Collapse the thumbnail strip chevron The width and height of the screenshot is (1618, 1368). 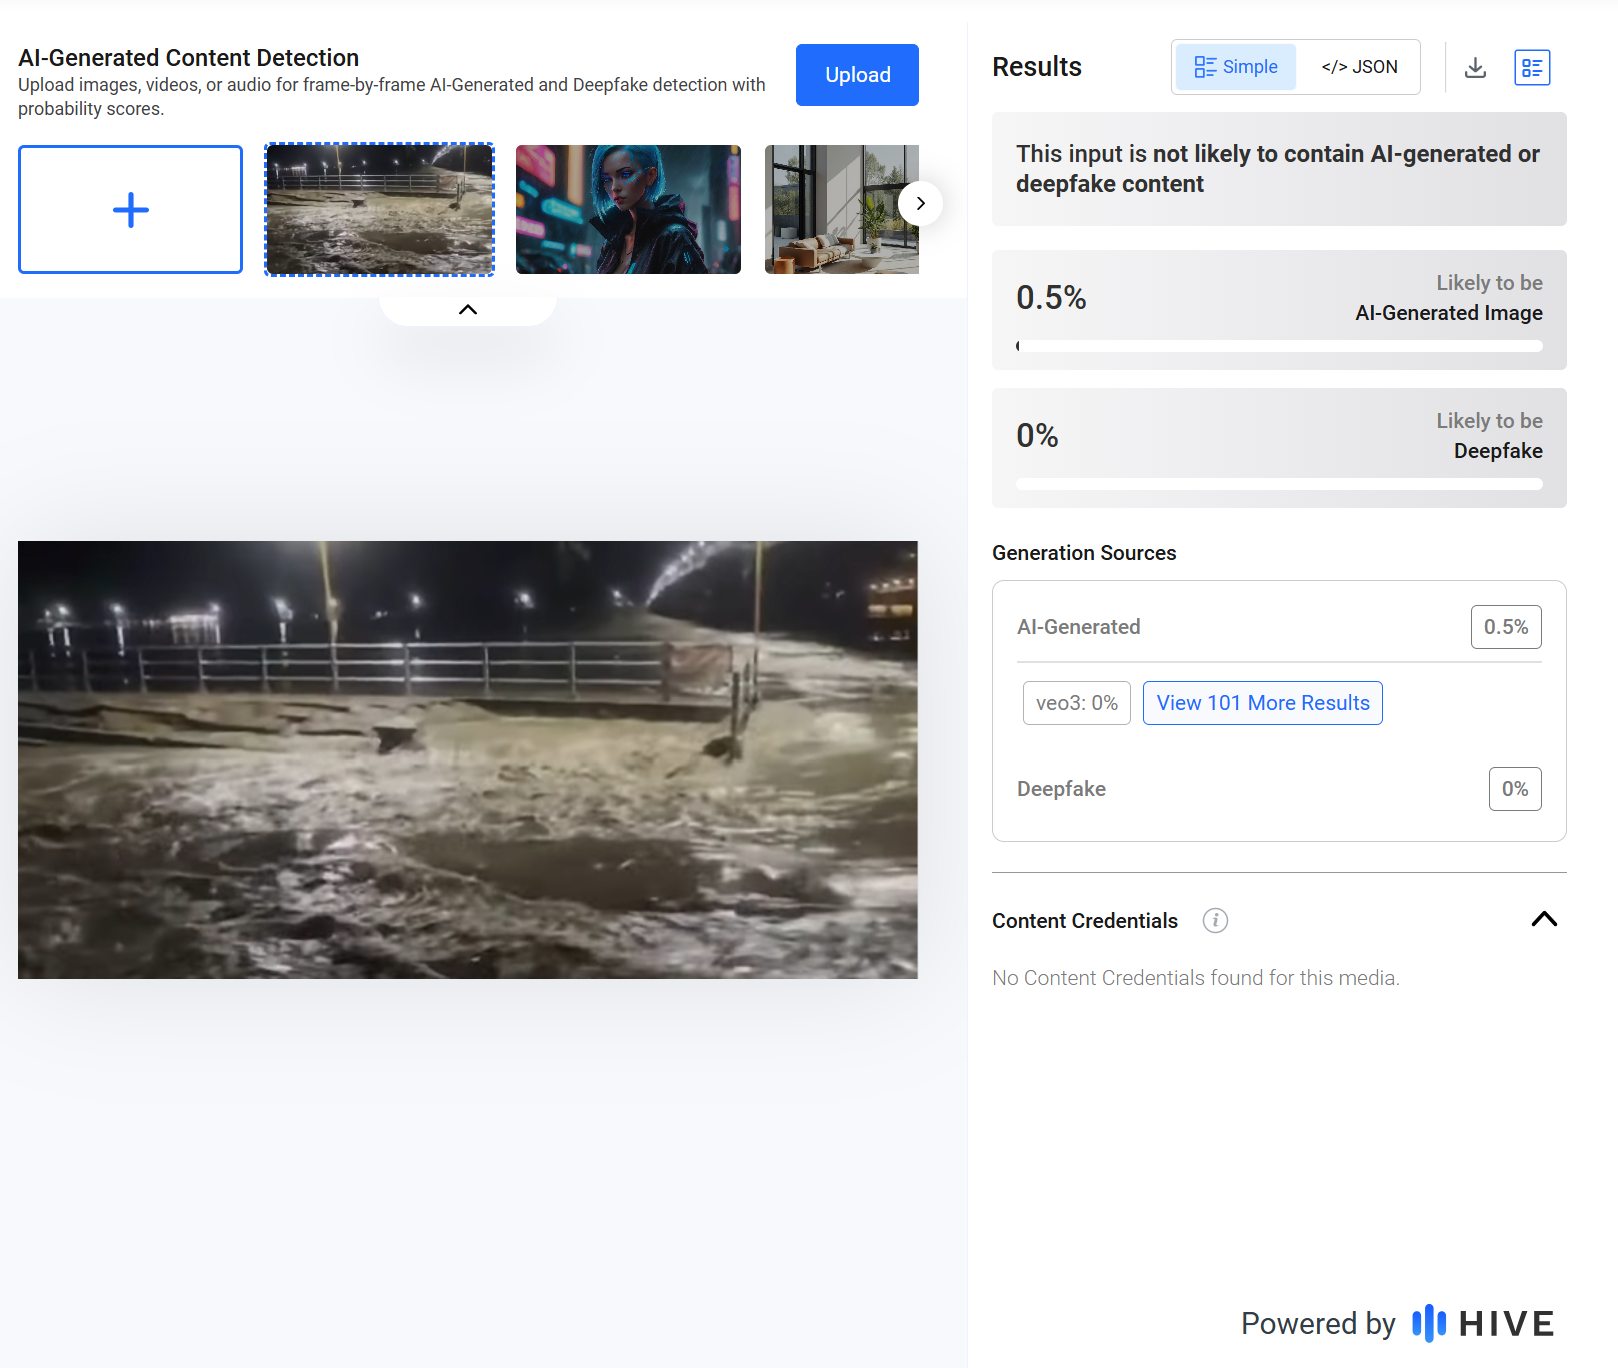pos(468,309)
